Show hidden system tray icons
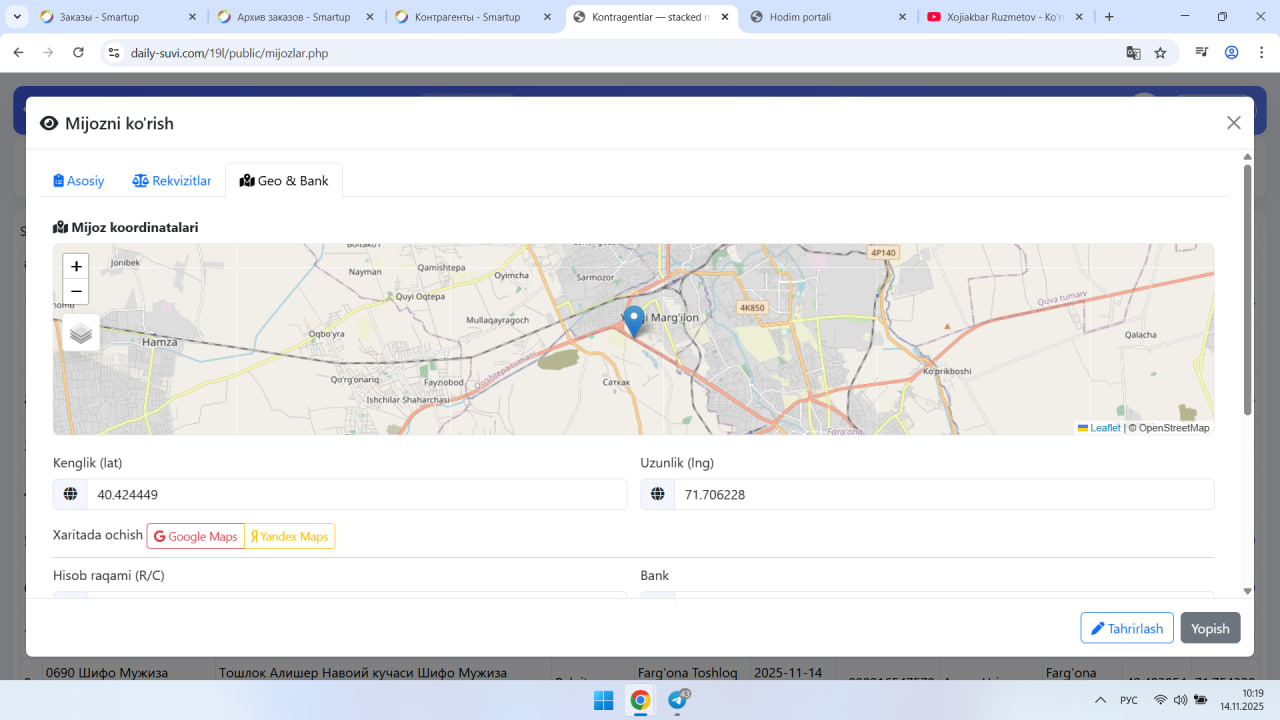Viewport: 1280px width, 720px height. pyautogui.click(x=1100, y=700)
